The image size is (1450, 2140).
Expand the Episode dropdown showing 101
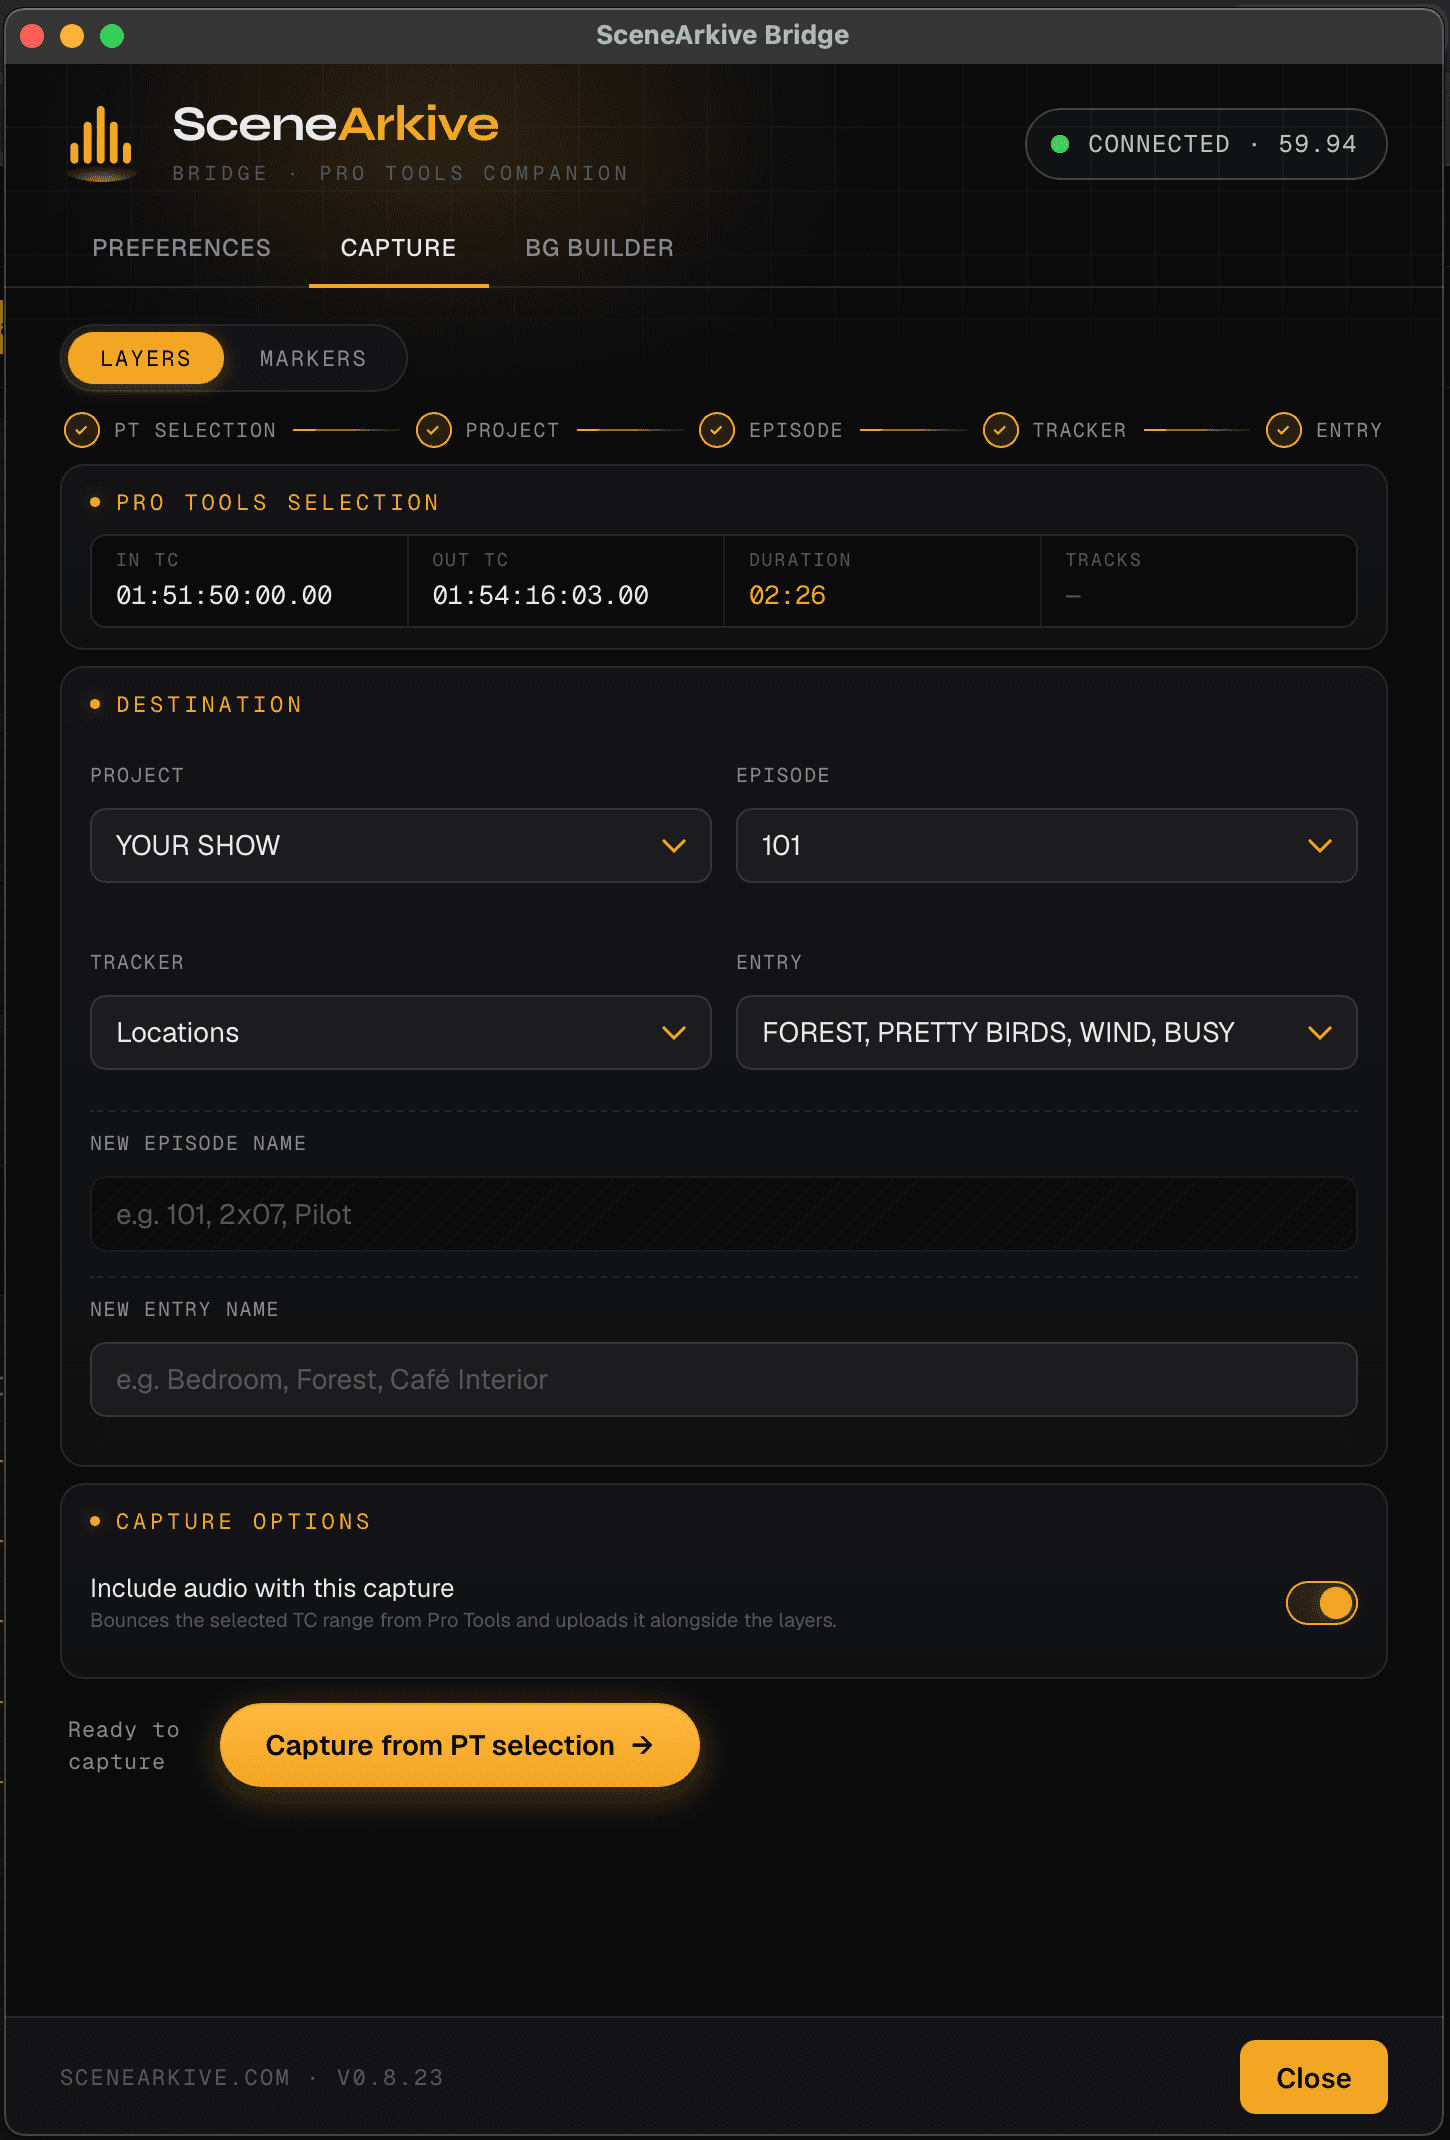coord(1046,845)
